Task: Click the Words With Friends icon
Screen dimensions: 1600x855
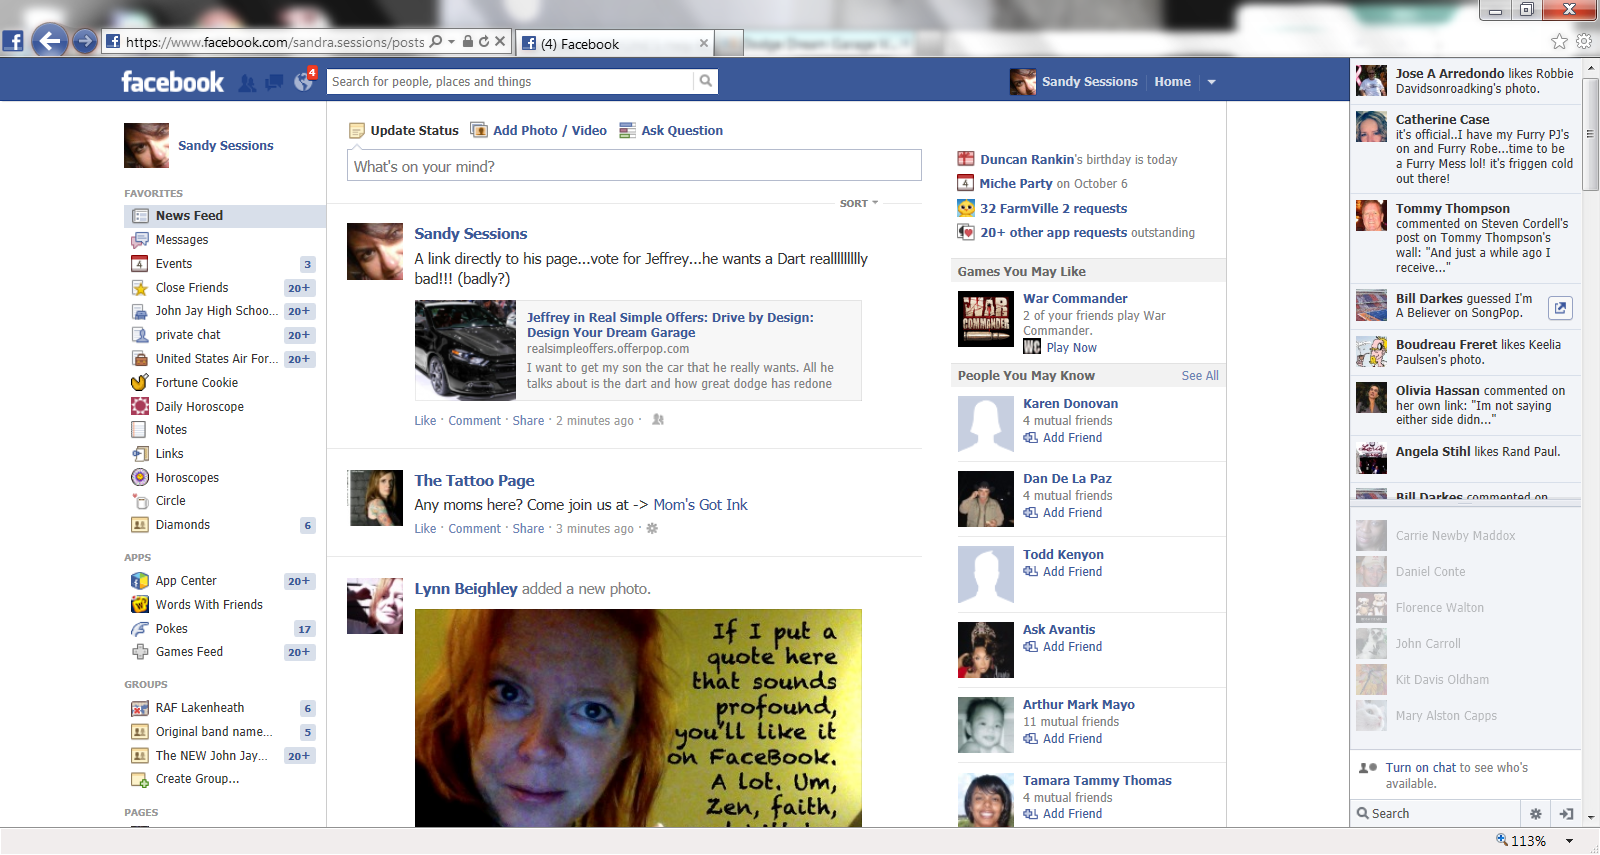Action: click(140, 604)
